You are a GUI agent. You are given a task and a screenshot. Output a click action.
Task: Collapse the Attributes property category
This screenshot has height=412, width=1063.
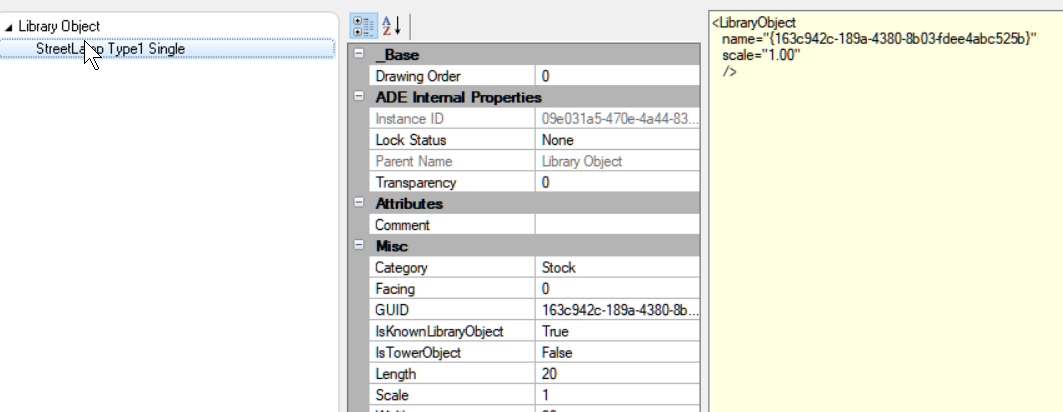[359, 203]
